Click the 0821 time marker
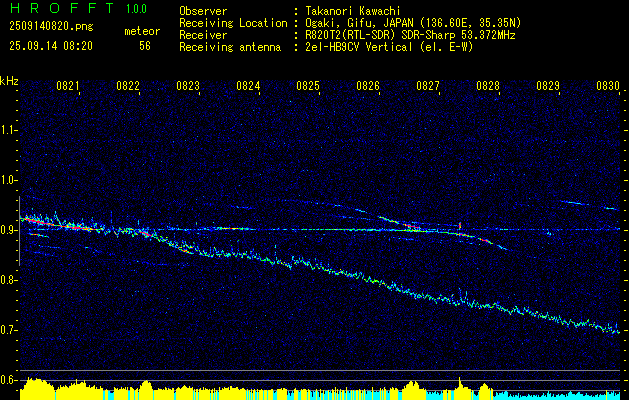This screenshot has width=629, height=400. (x=67, y=86)
